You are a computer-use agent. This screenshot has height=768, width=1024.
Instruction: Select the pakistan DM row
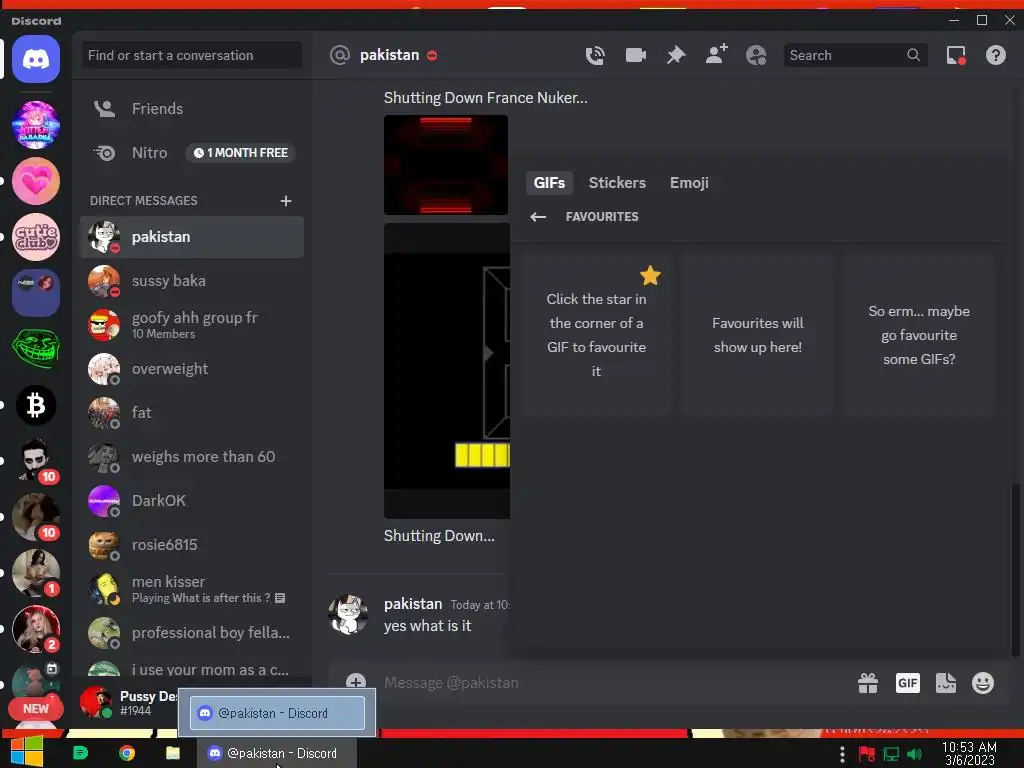[x=192, y=237]
